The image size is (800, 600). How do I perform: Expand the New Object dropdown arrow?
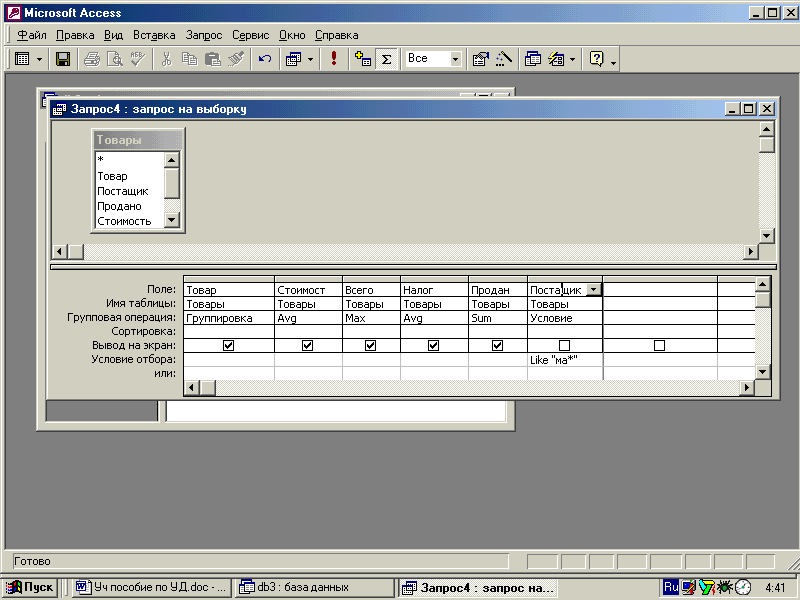(572, 59)
